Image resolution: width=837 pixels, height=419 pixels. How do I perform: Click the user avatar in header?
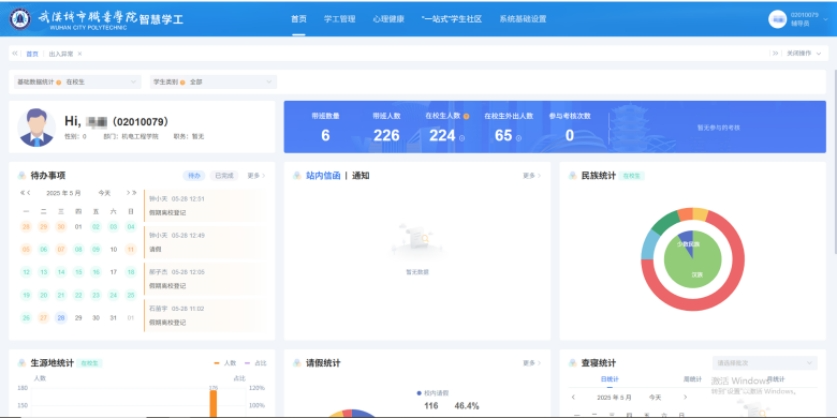(777, 19)
